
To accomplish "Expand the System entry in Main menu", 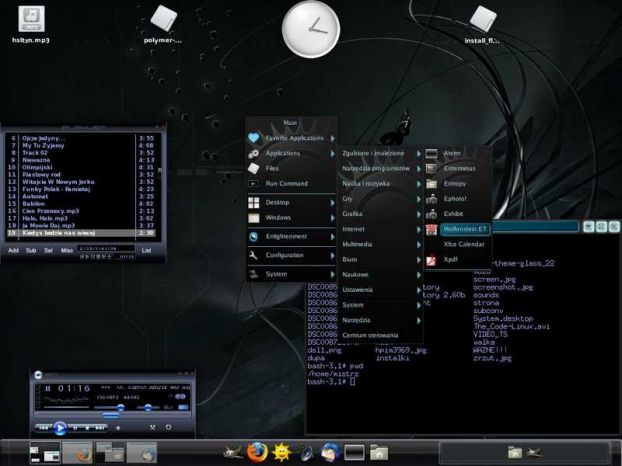I will [x=292, y=274].
